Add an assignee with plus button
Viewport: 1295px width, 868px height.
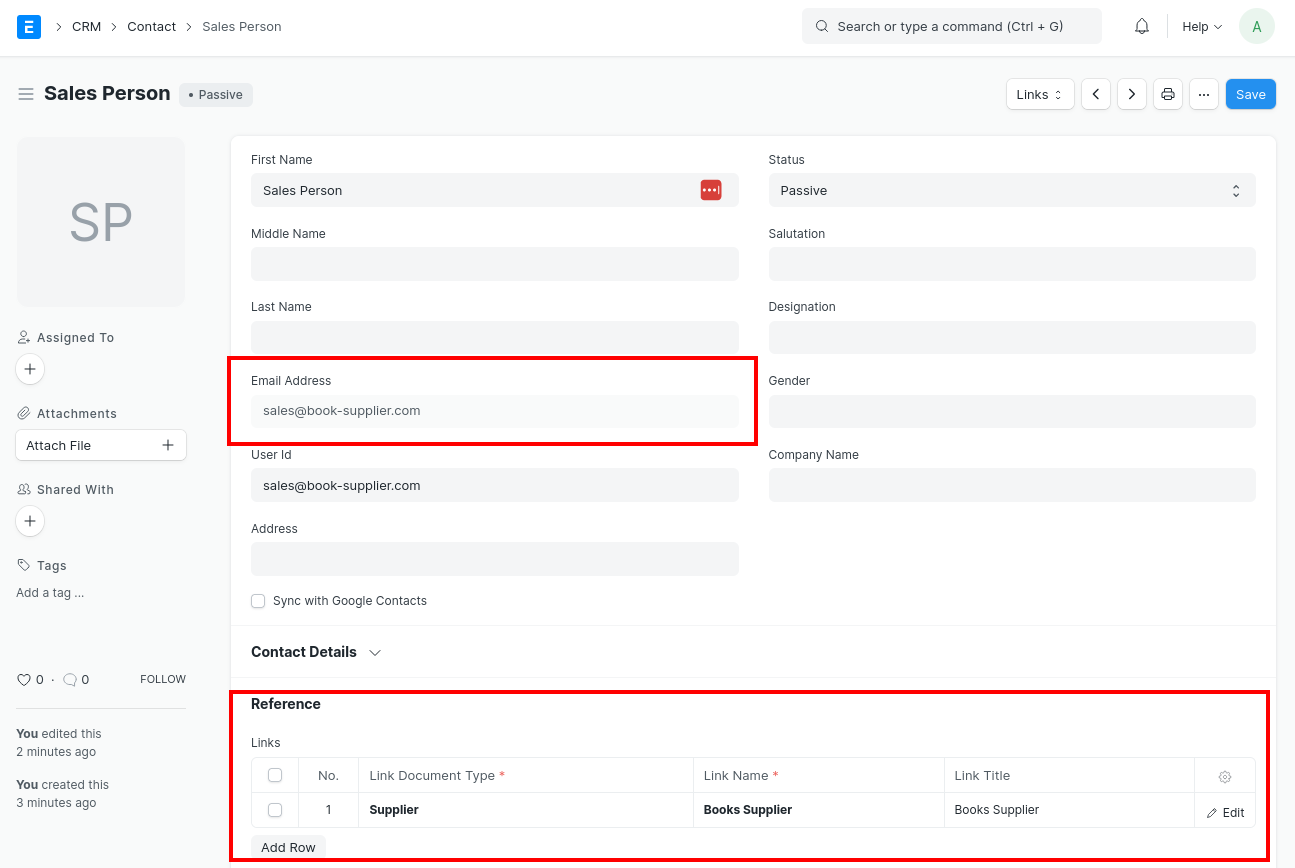[x=30, y=369]
